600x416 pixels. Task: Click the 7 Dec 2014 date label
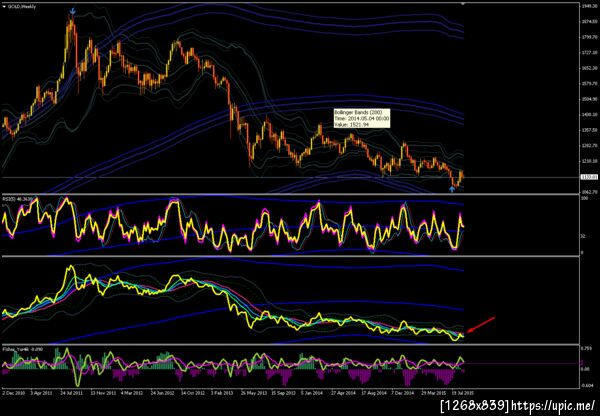[402, 393]
